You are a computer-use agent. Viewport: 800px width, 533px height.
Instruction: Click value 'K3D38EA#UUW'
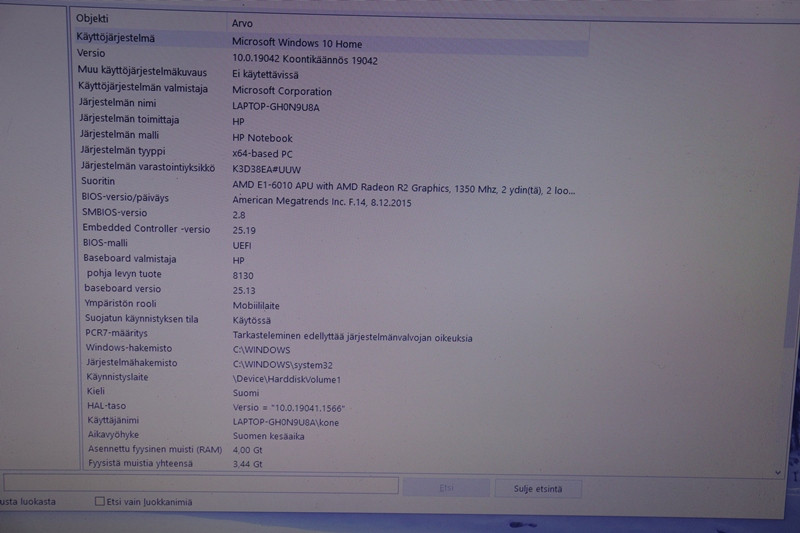[266, 169]
